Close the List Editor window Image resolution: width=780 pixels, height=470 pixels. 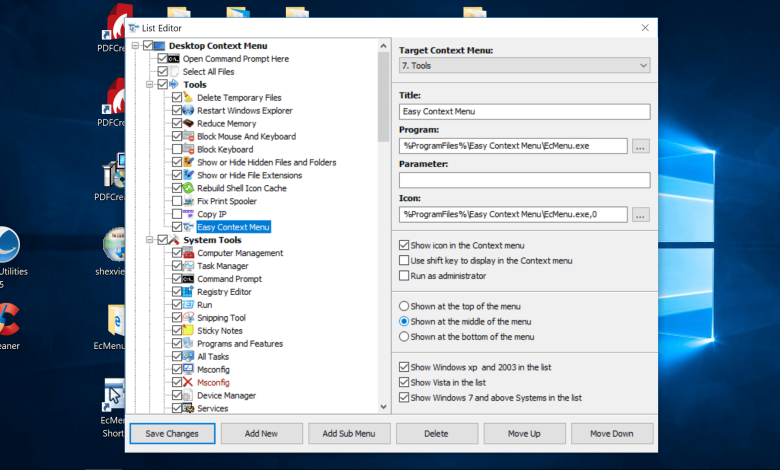point(645,28)
